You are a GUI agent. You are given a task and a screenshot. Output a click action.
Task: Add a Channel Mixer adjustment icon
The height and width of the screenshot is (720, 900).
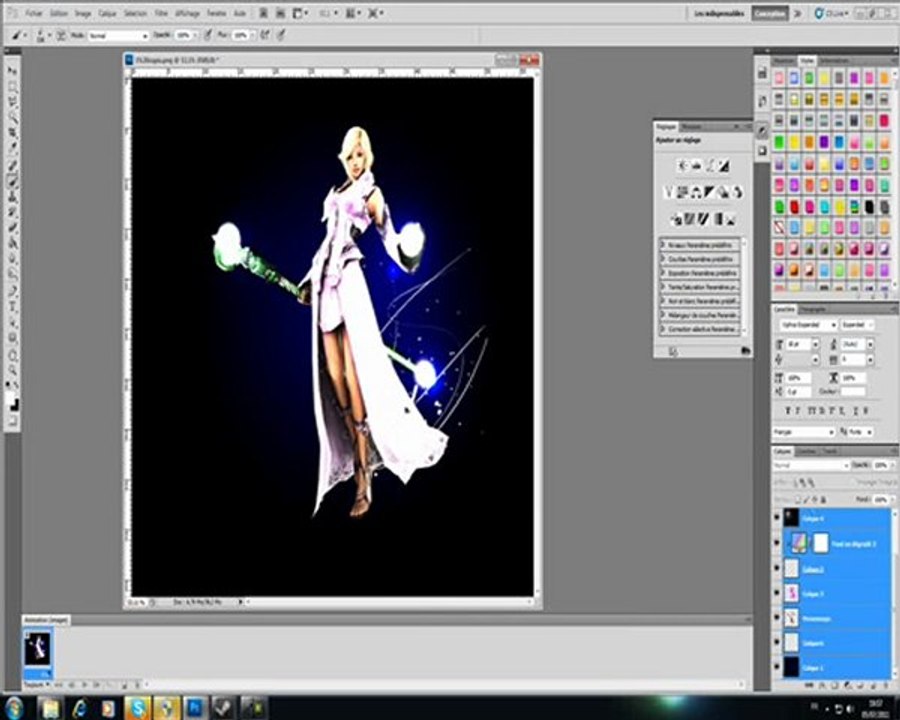click(738, 192)
